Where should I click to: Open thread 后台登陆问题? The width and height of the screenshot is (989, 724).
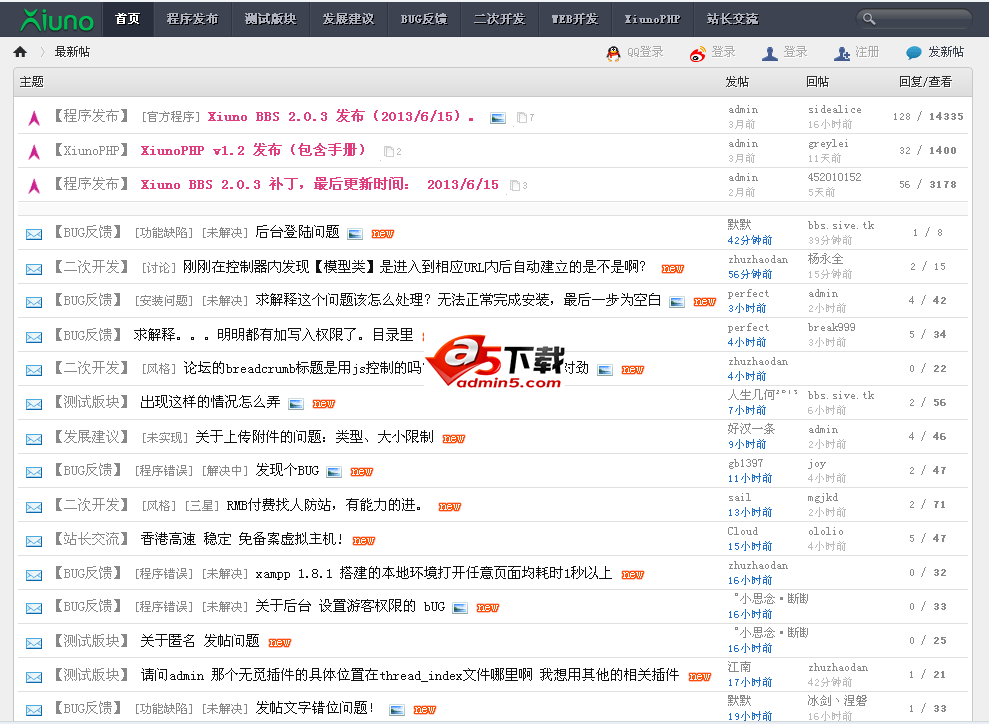(x=297, y=233)
